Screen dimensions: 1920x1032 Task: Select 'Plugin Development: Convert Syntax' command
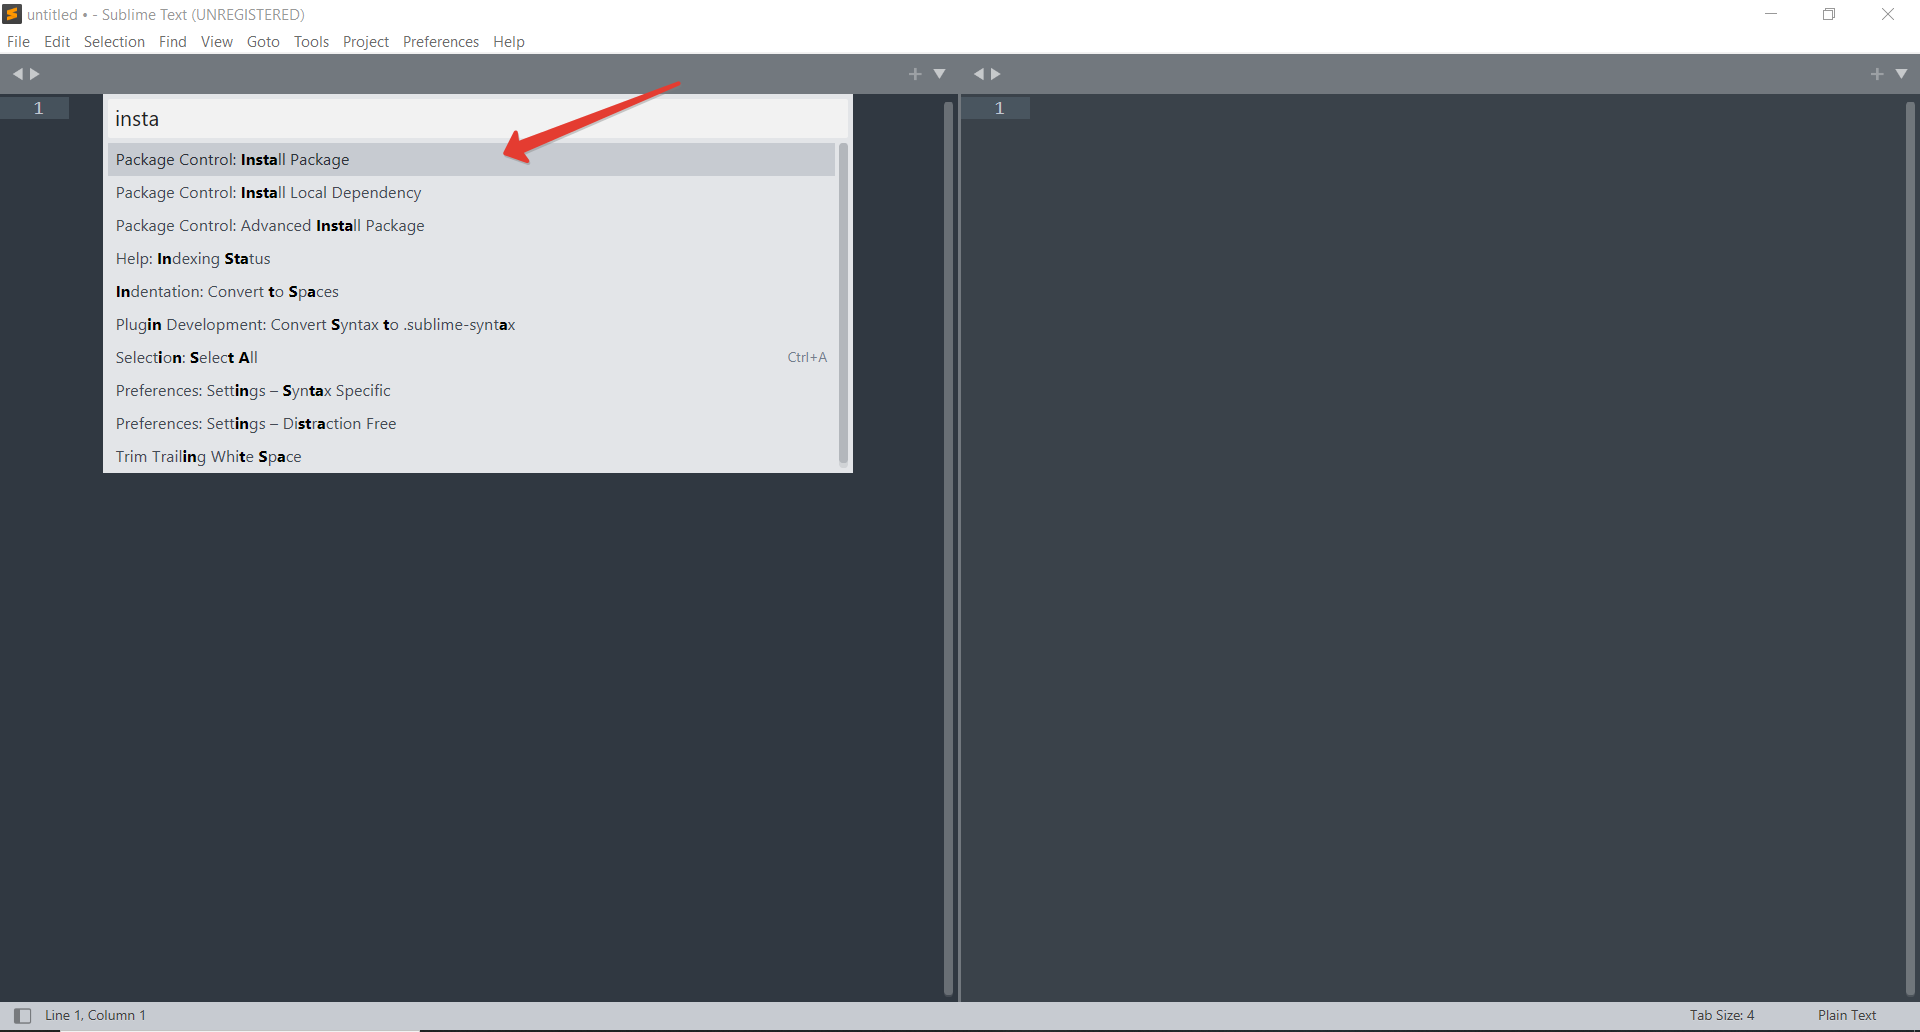click(x=471, y=325)
